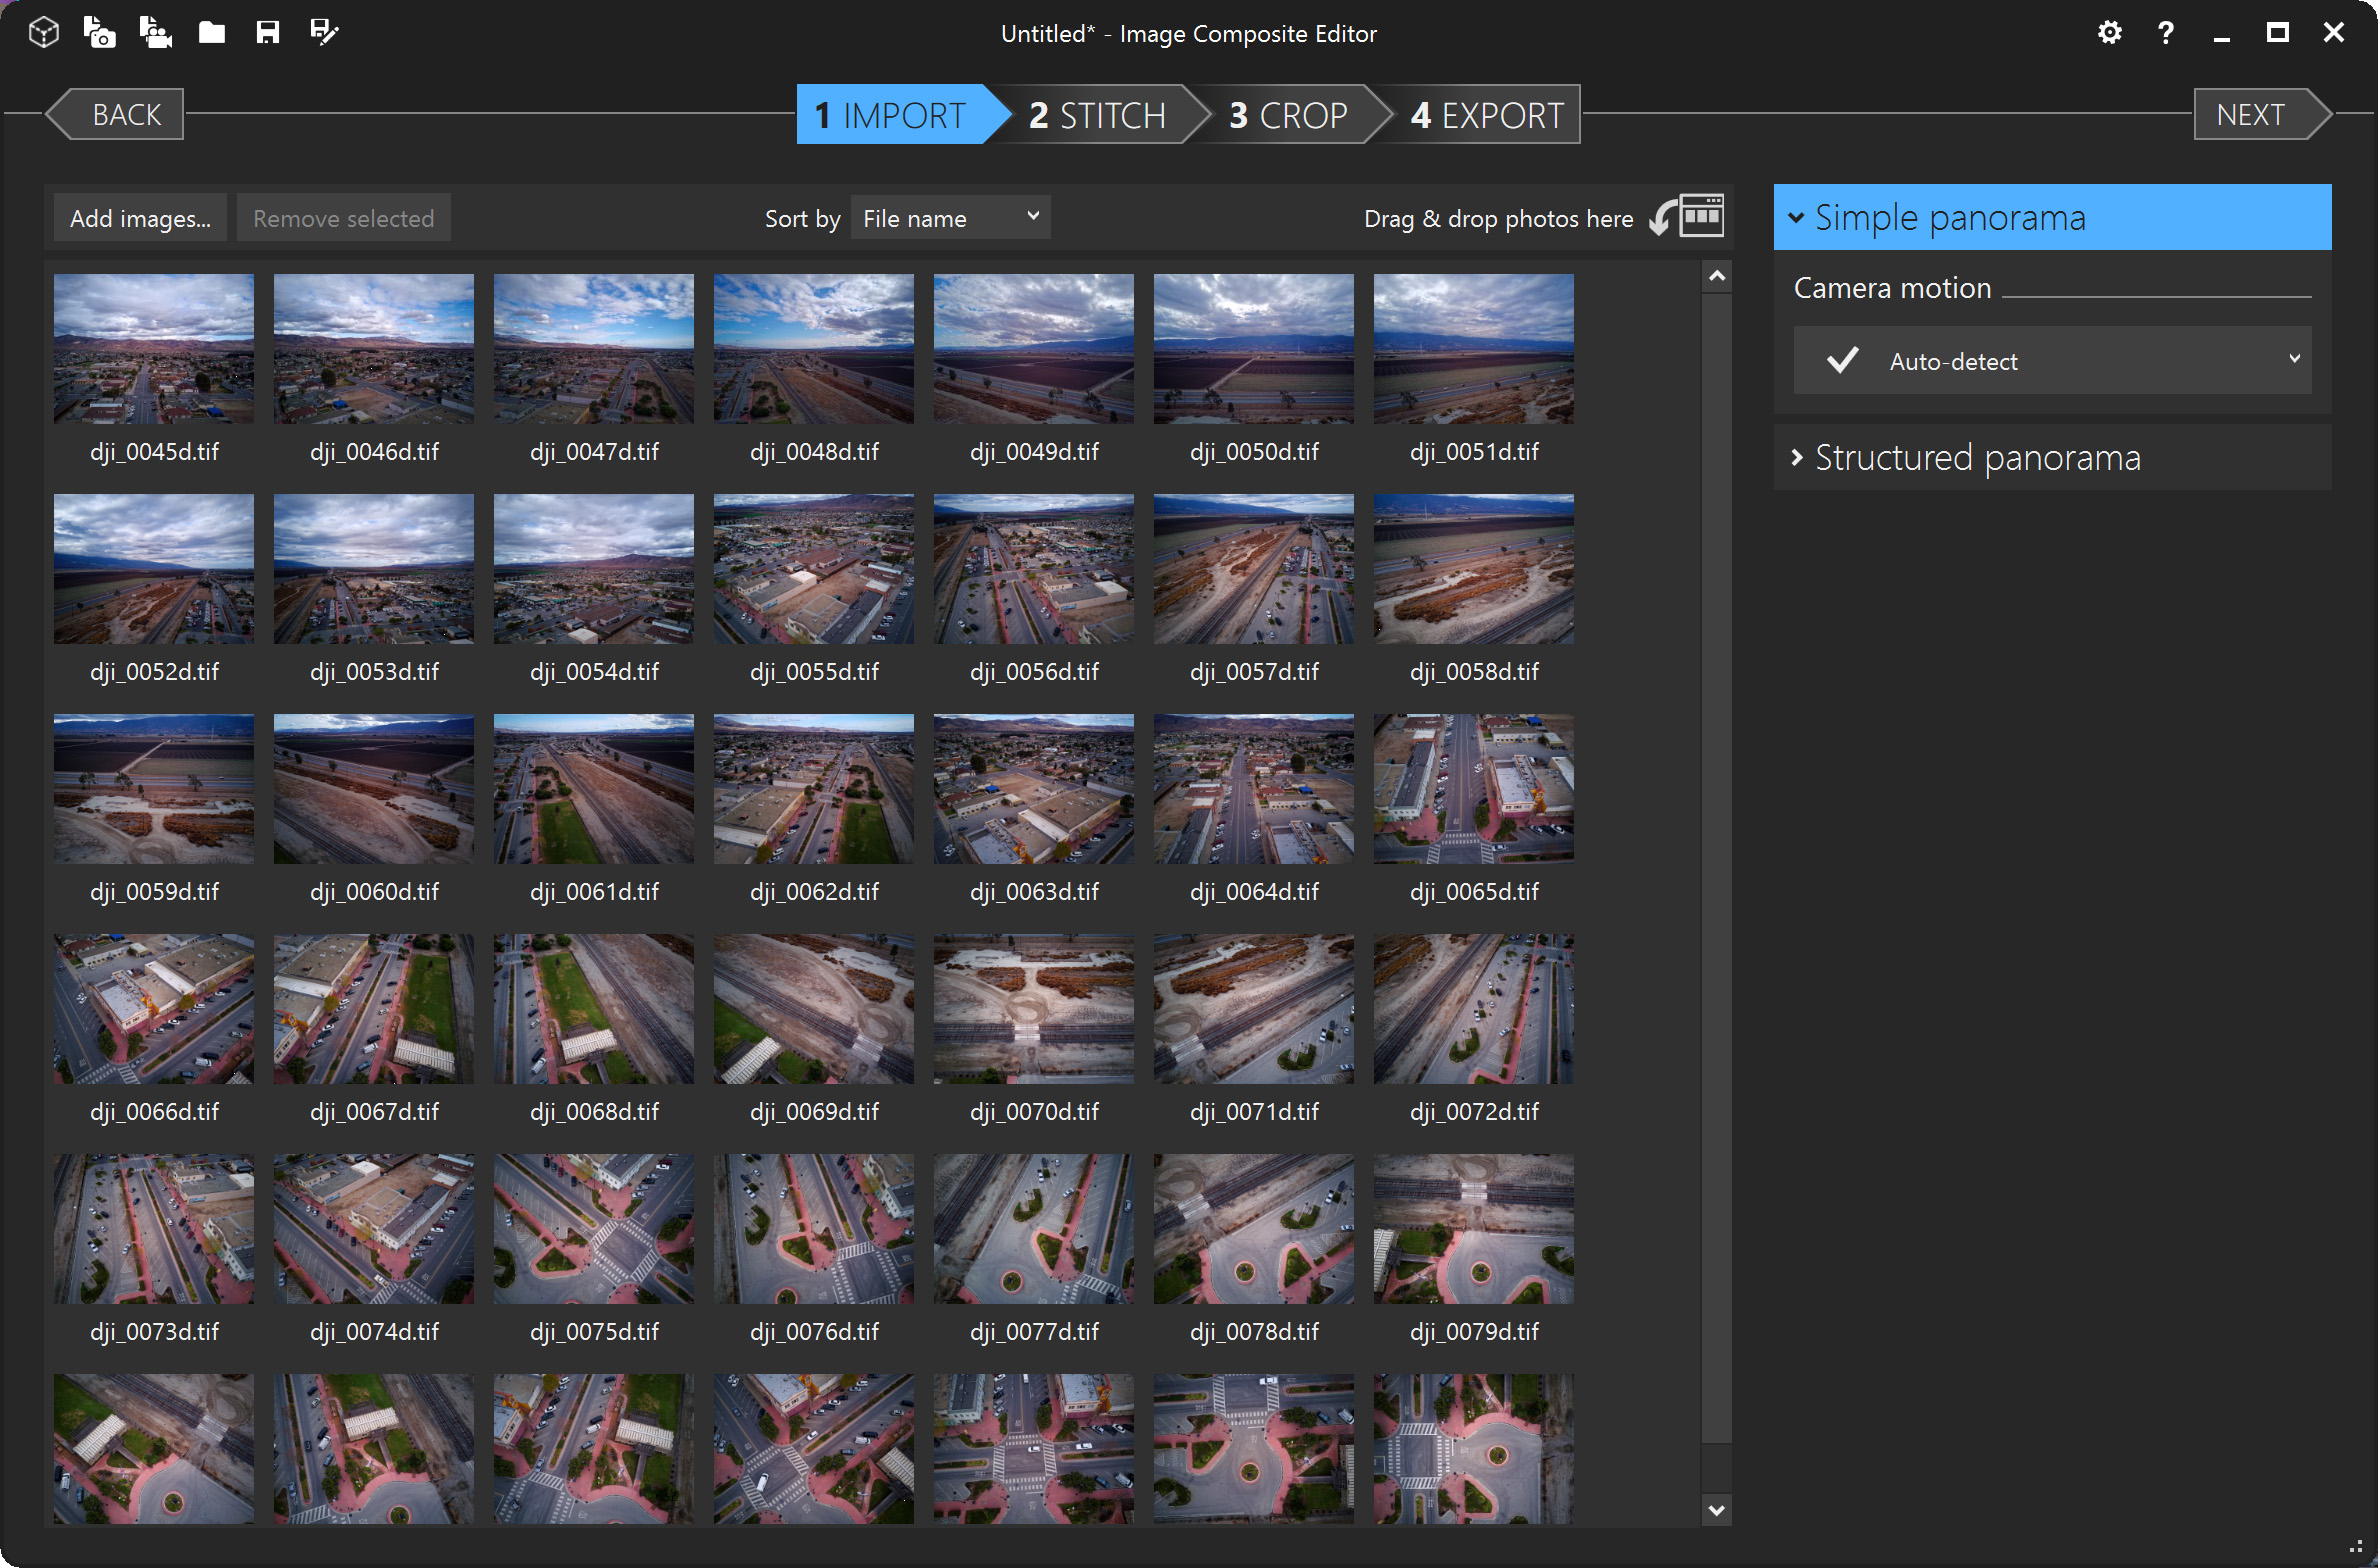Viewport: 2378px width, 1568px height.
Task: Select thumbnail dji_0071d.tif
Action: tap(1254, 1009)
